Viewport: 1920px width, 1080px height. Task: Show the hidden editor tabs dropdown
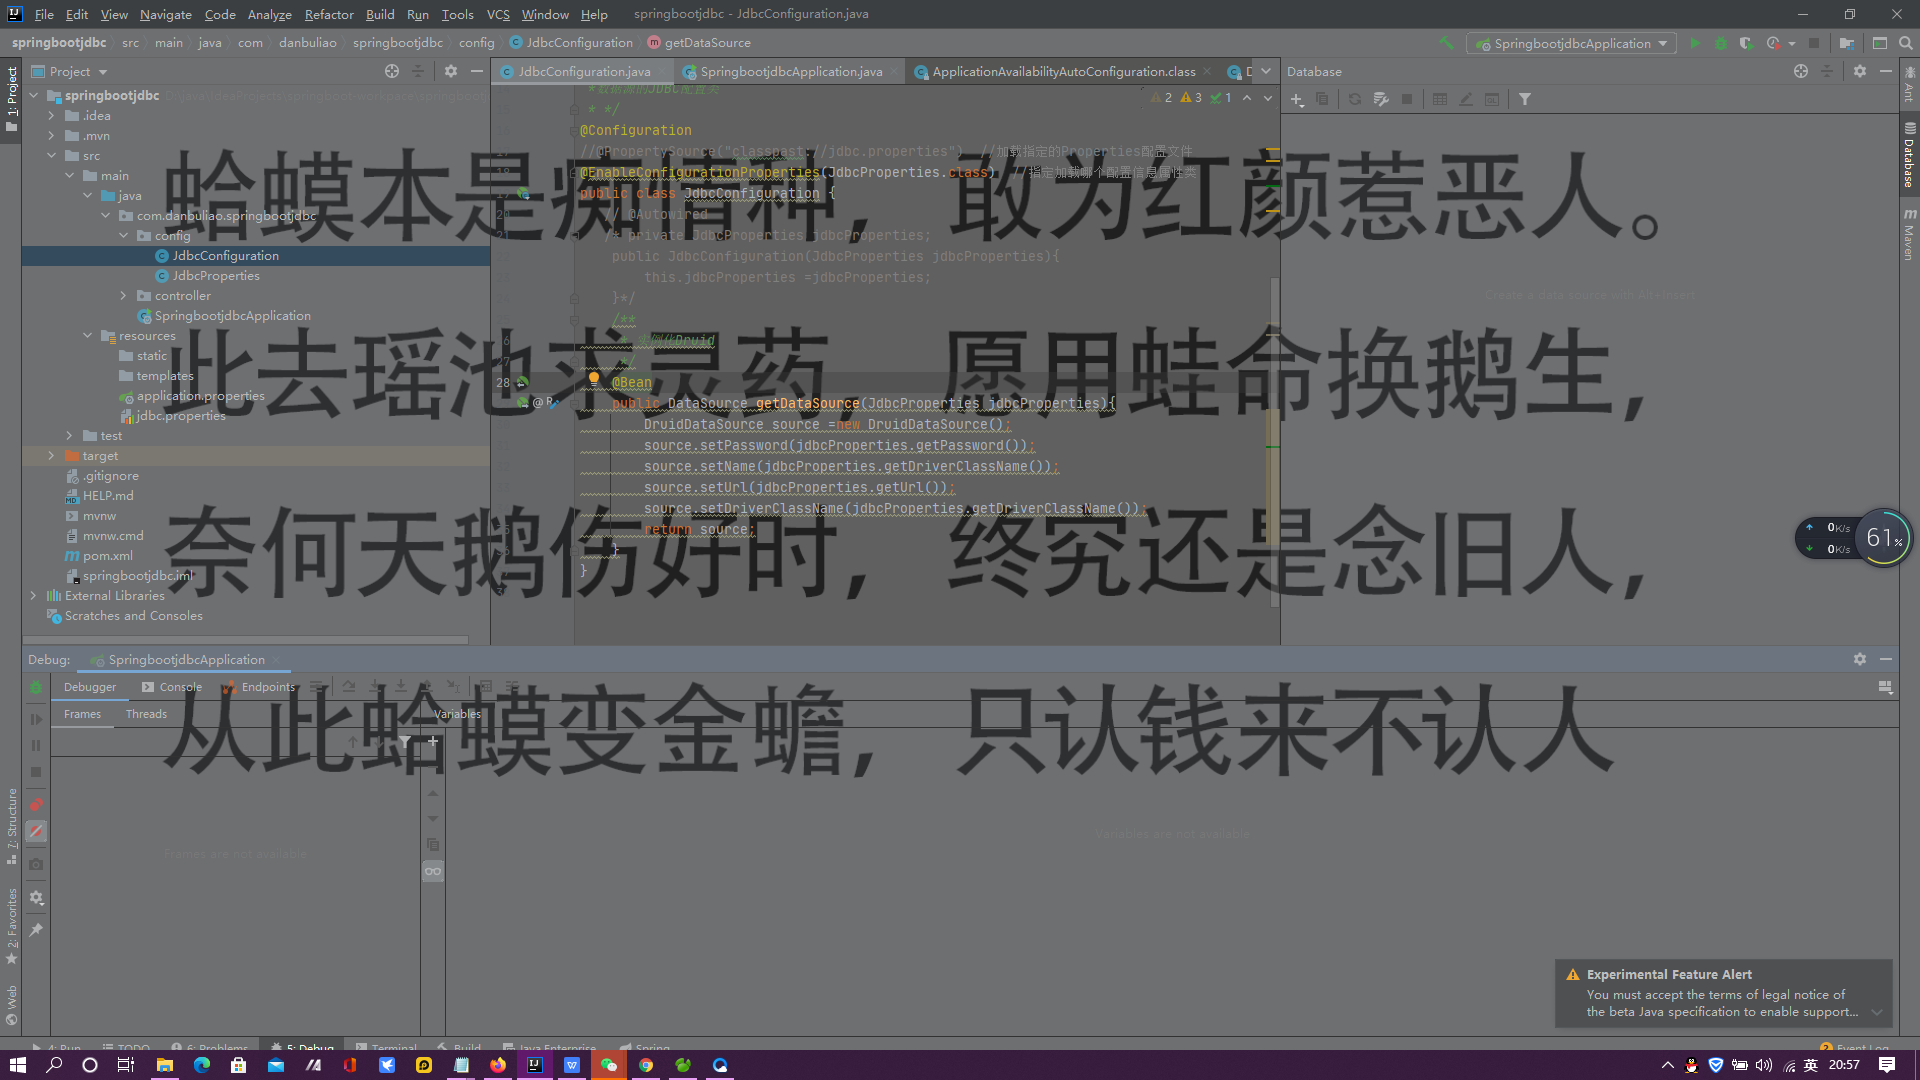pyautogui.click(x=1266, y=71)
